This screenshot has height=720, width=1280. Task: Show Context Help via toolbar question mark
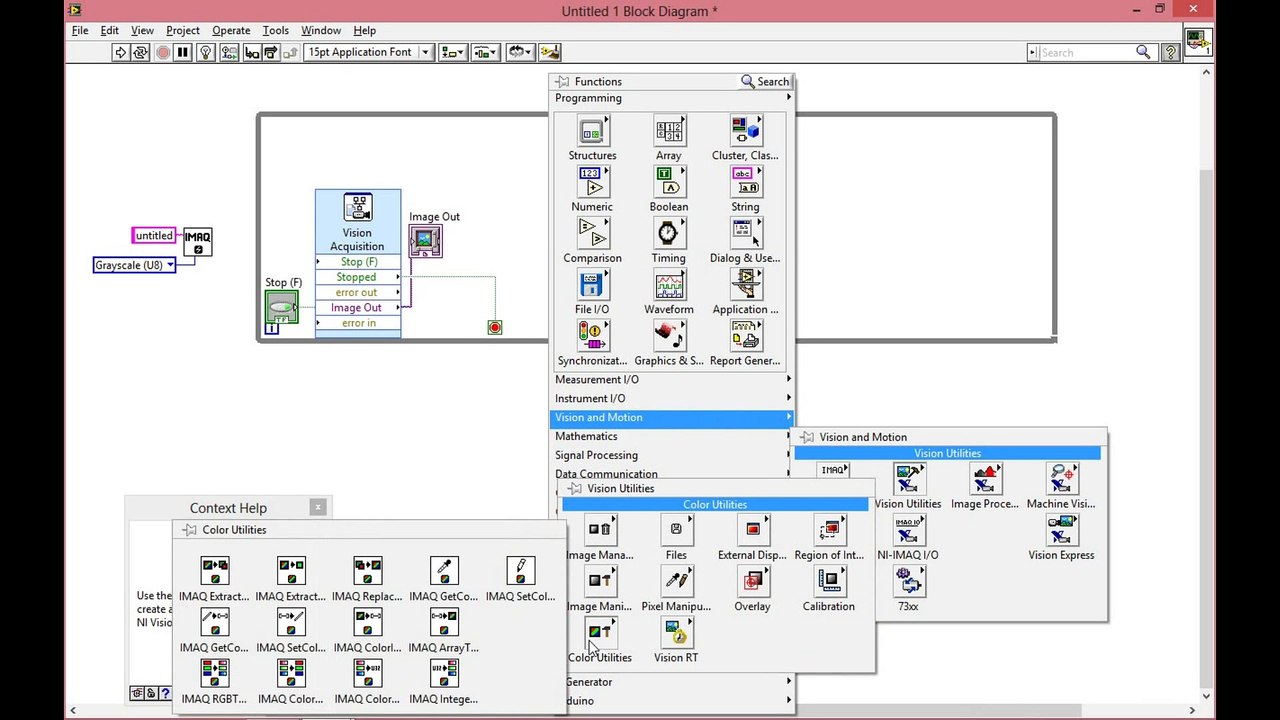tap(1170, 52)
